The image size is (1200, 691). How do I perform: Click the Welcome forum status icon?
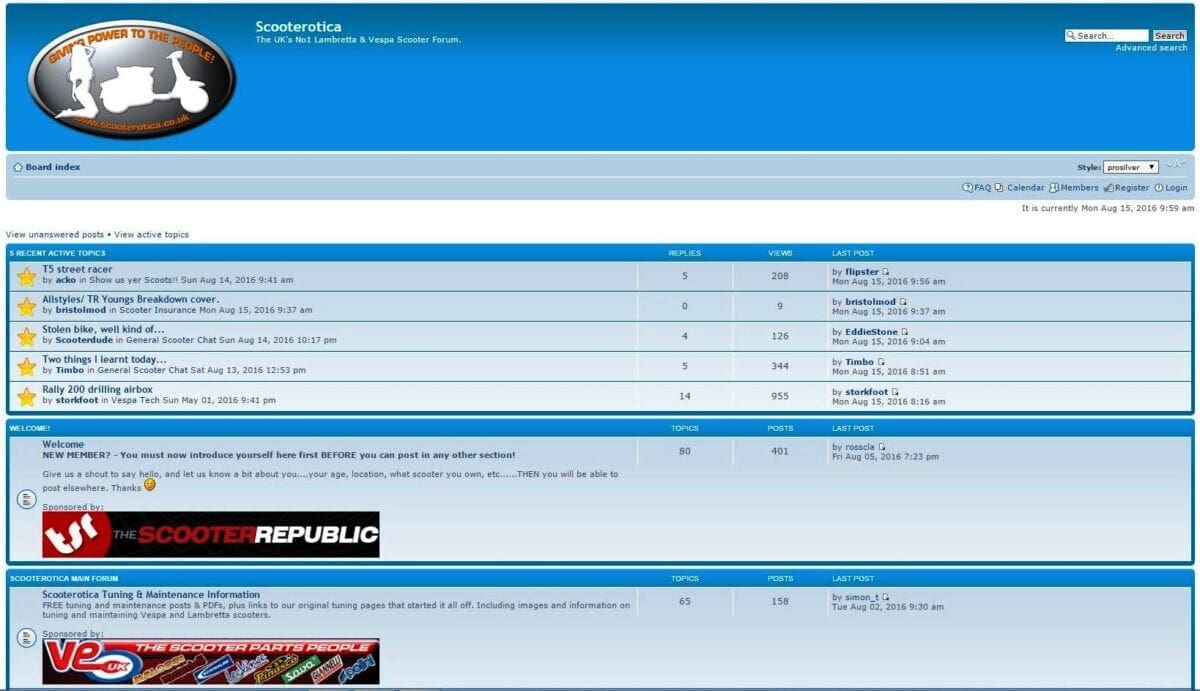point(27,498)
